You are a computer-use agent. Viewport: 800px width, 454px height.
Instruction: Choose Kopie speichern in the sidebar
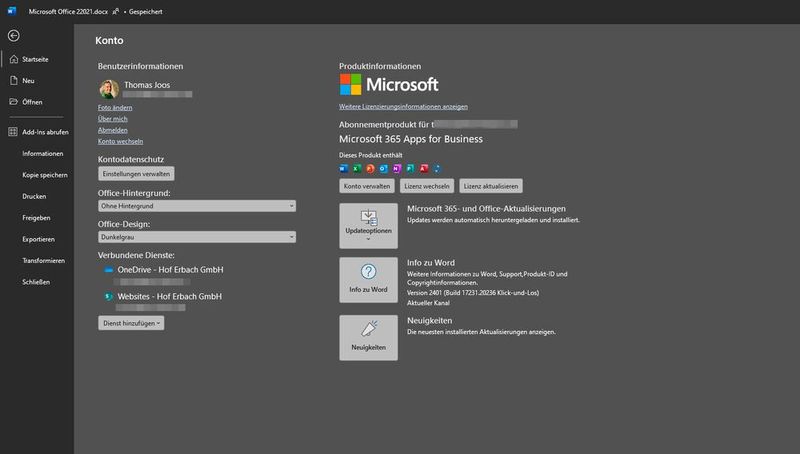pyautogui.click(x=45, y=175)
